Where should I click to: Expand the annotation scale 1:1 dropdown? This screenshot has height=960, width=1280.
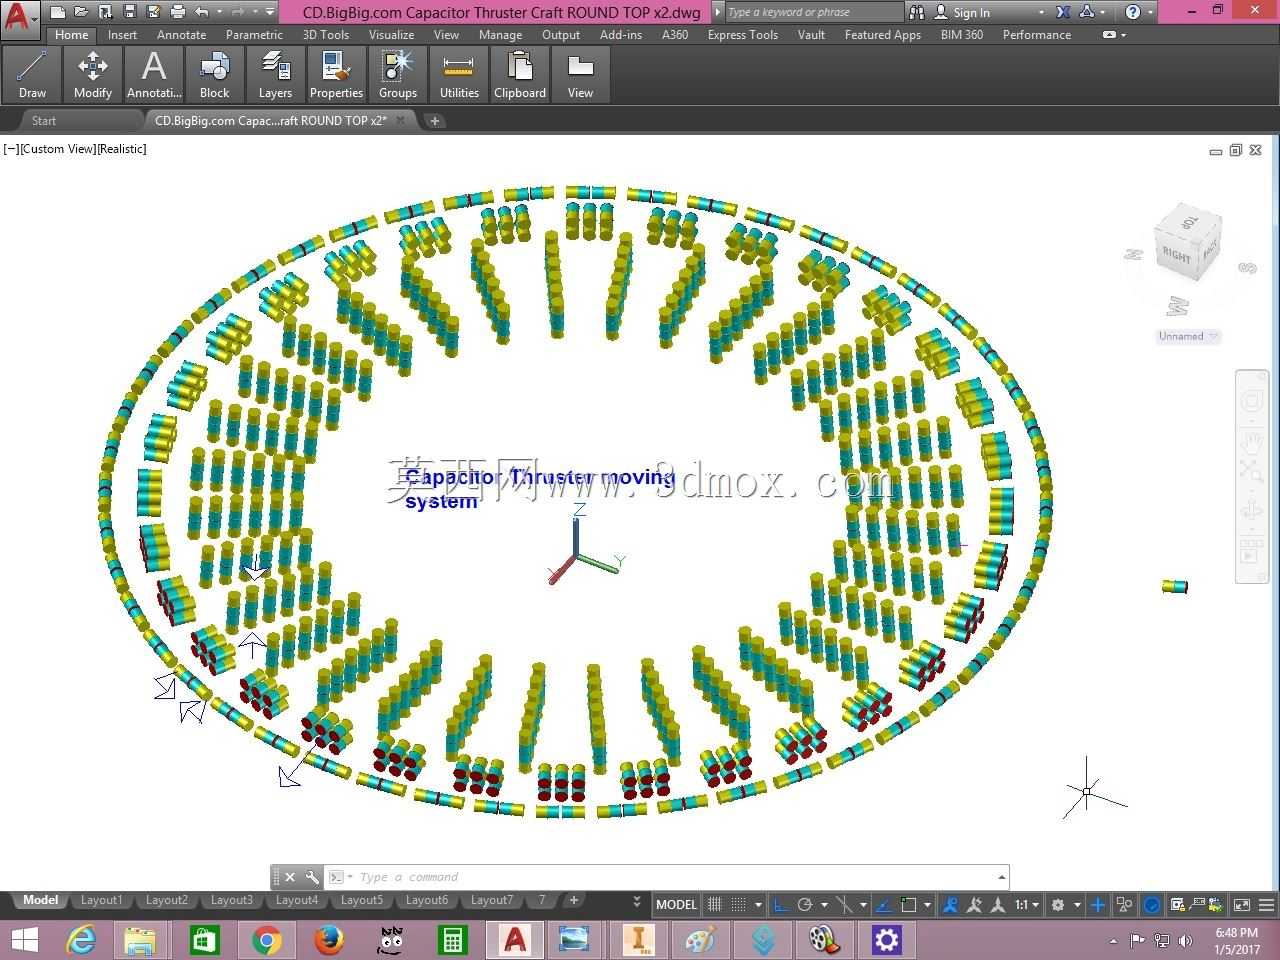(1036, 905)
